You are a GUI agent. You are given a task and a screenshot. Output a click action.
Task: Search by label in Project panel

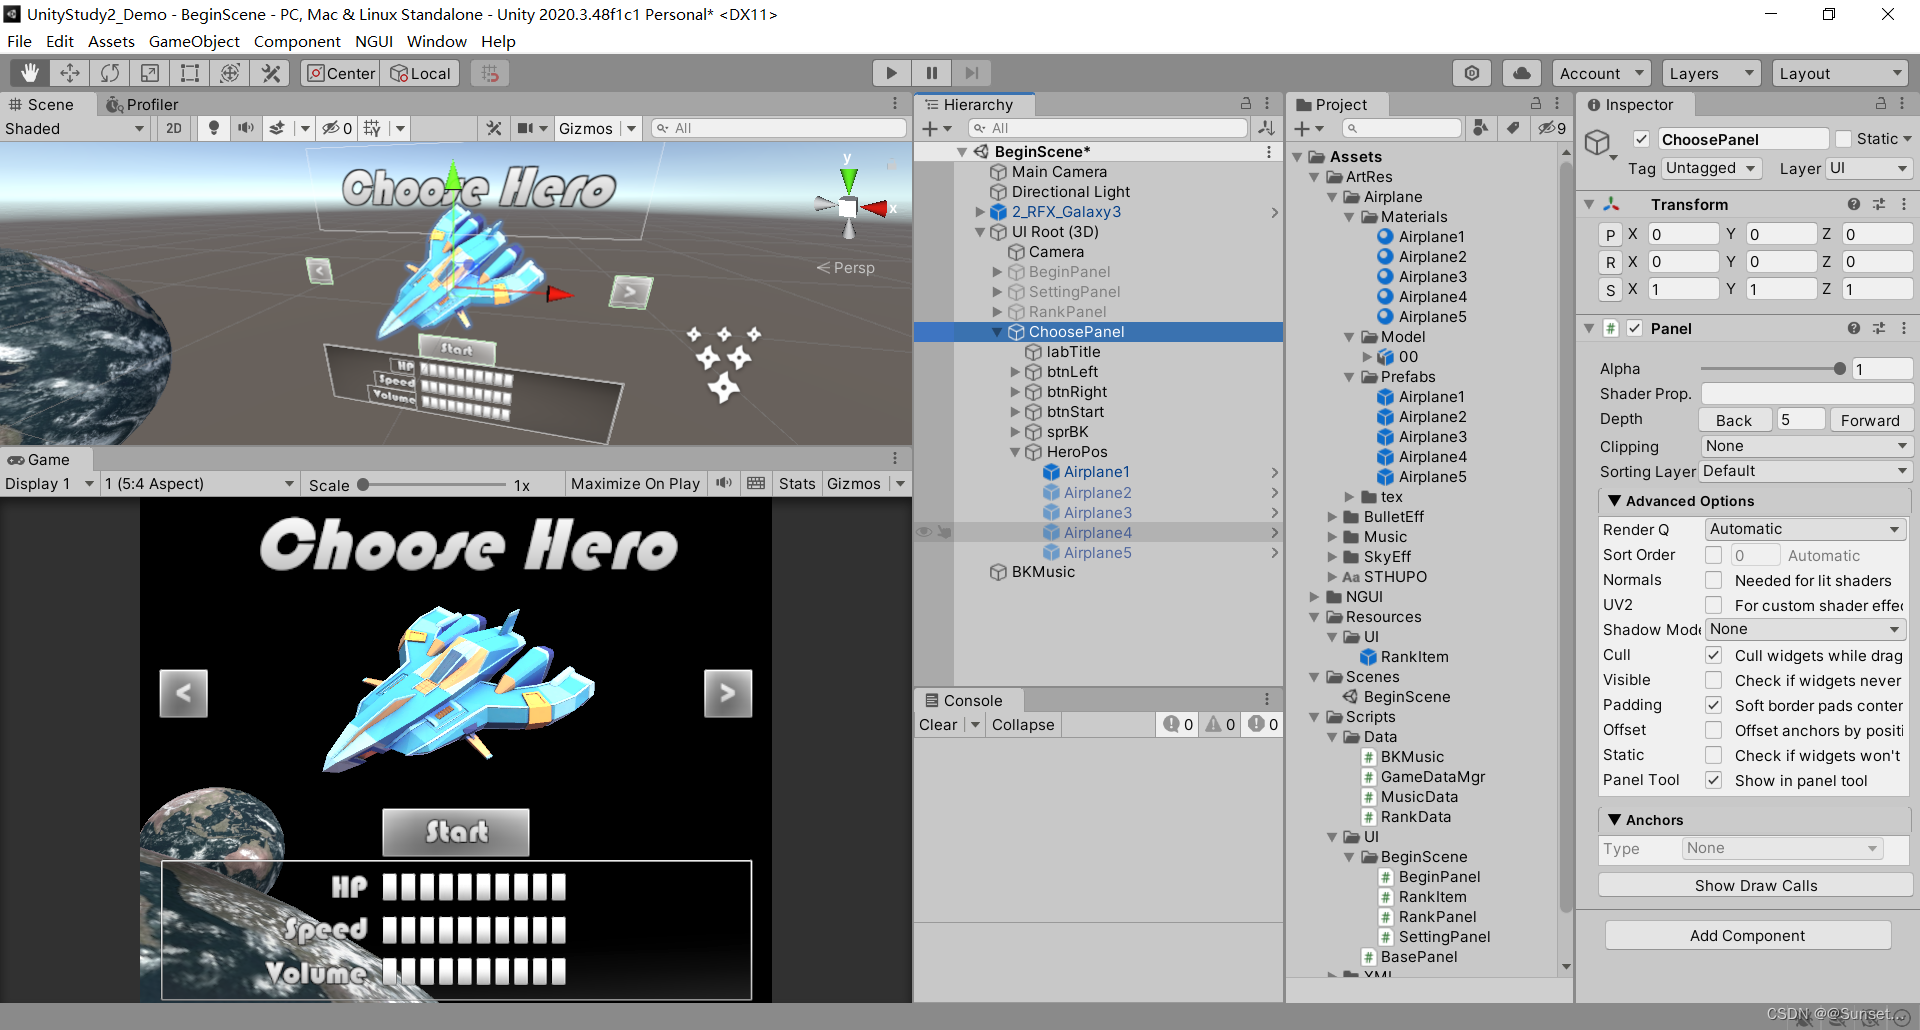1514,128
